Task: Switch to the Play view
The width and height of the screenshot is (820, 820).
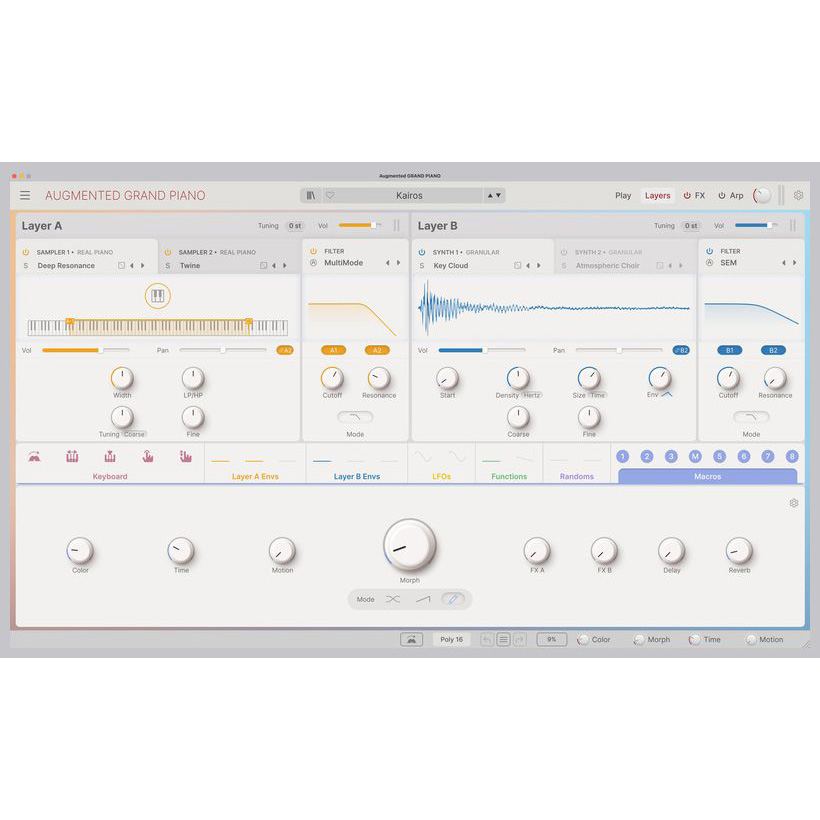Action: pyautogui.click(x=623, y=196)
